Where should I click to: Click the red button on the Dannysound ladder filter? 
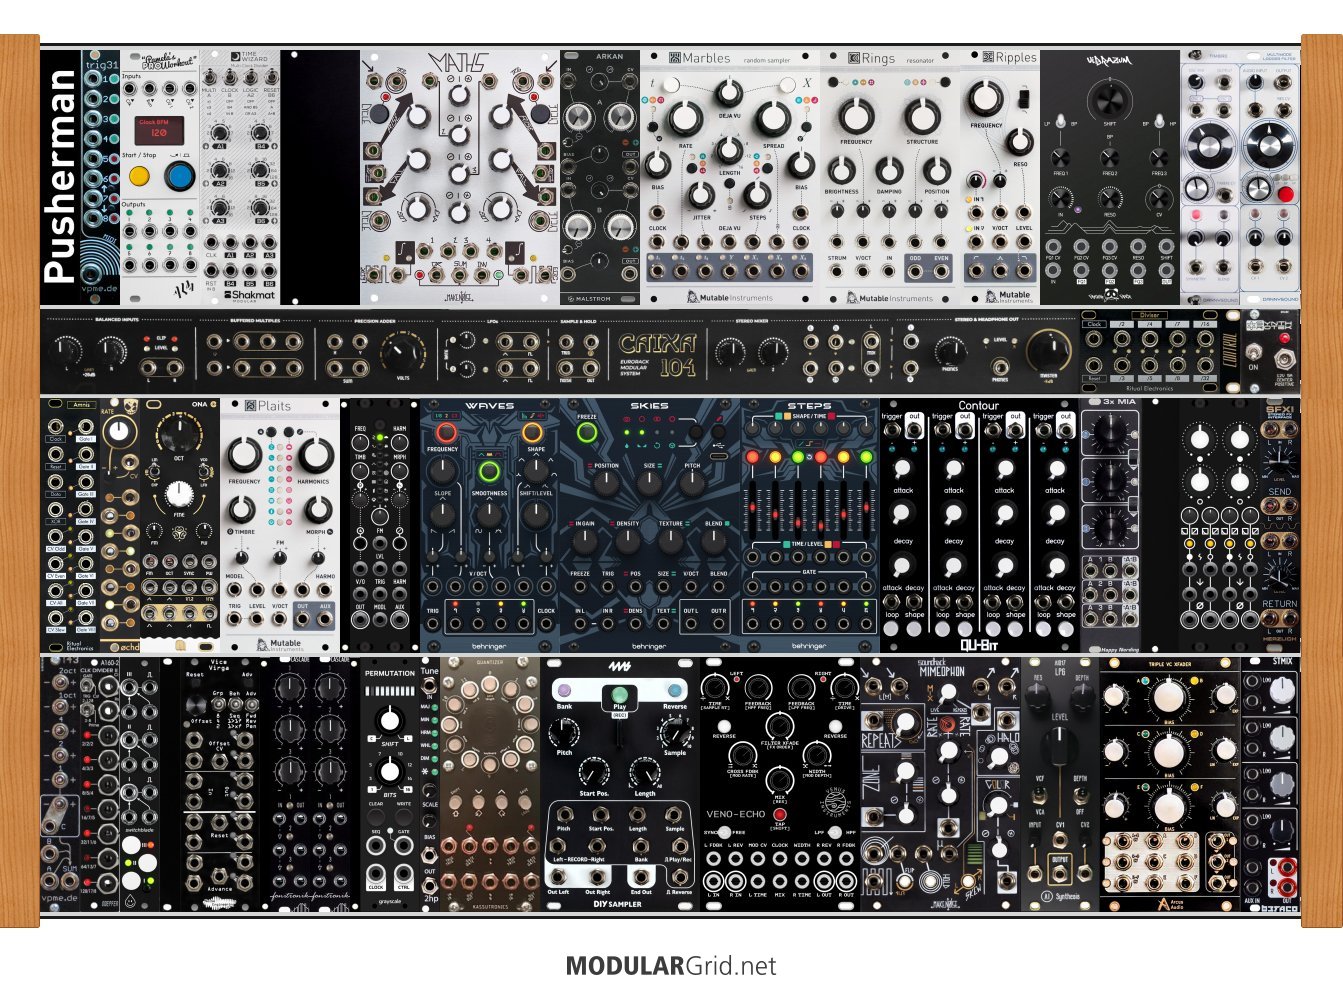click(x=1286, y=193)
